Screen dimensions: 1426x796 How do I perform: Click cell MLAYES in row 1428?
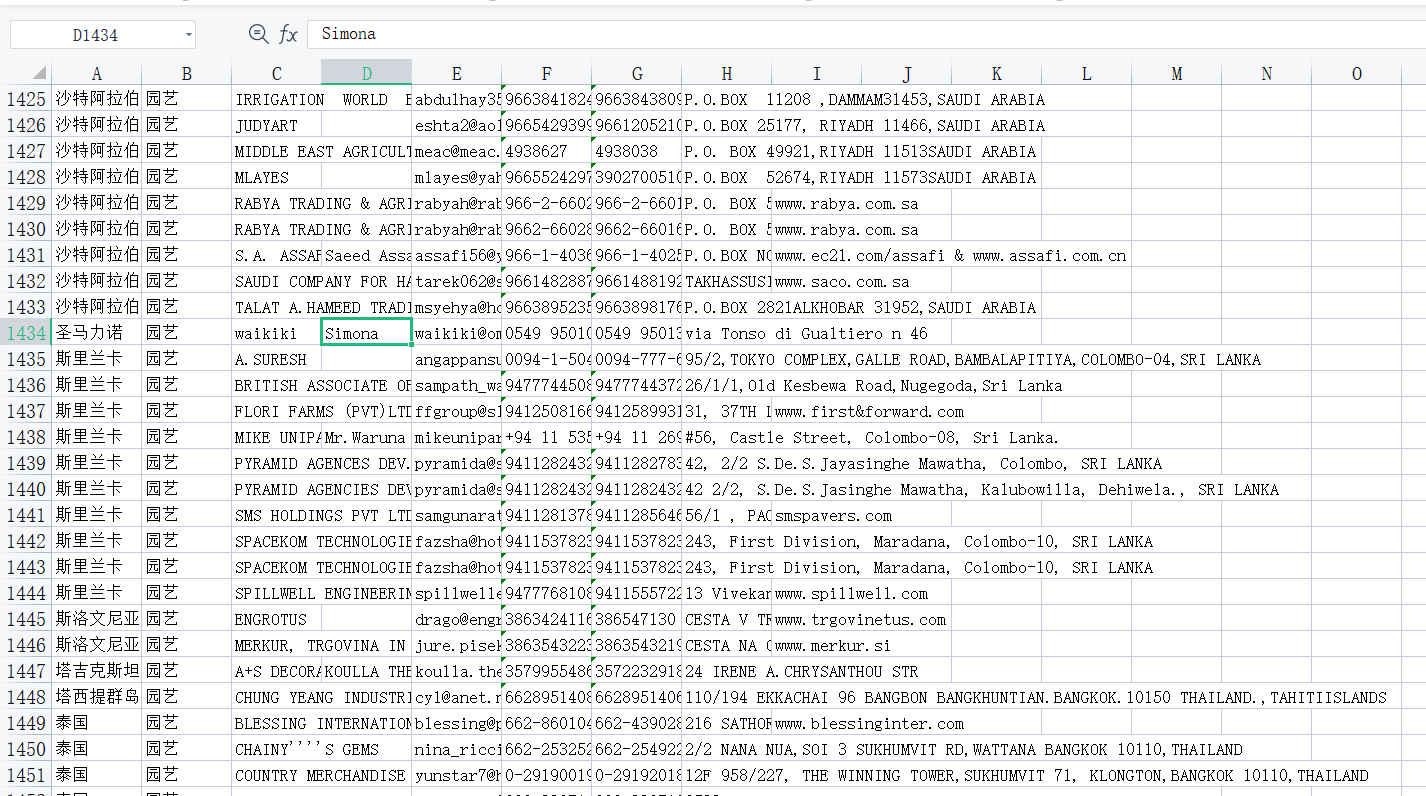click(277, 177)
